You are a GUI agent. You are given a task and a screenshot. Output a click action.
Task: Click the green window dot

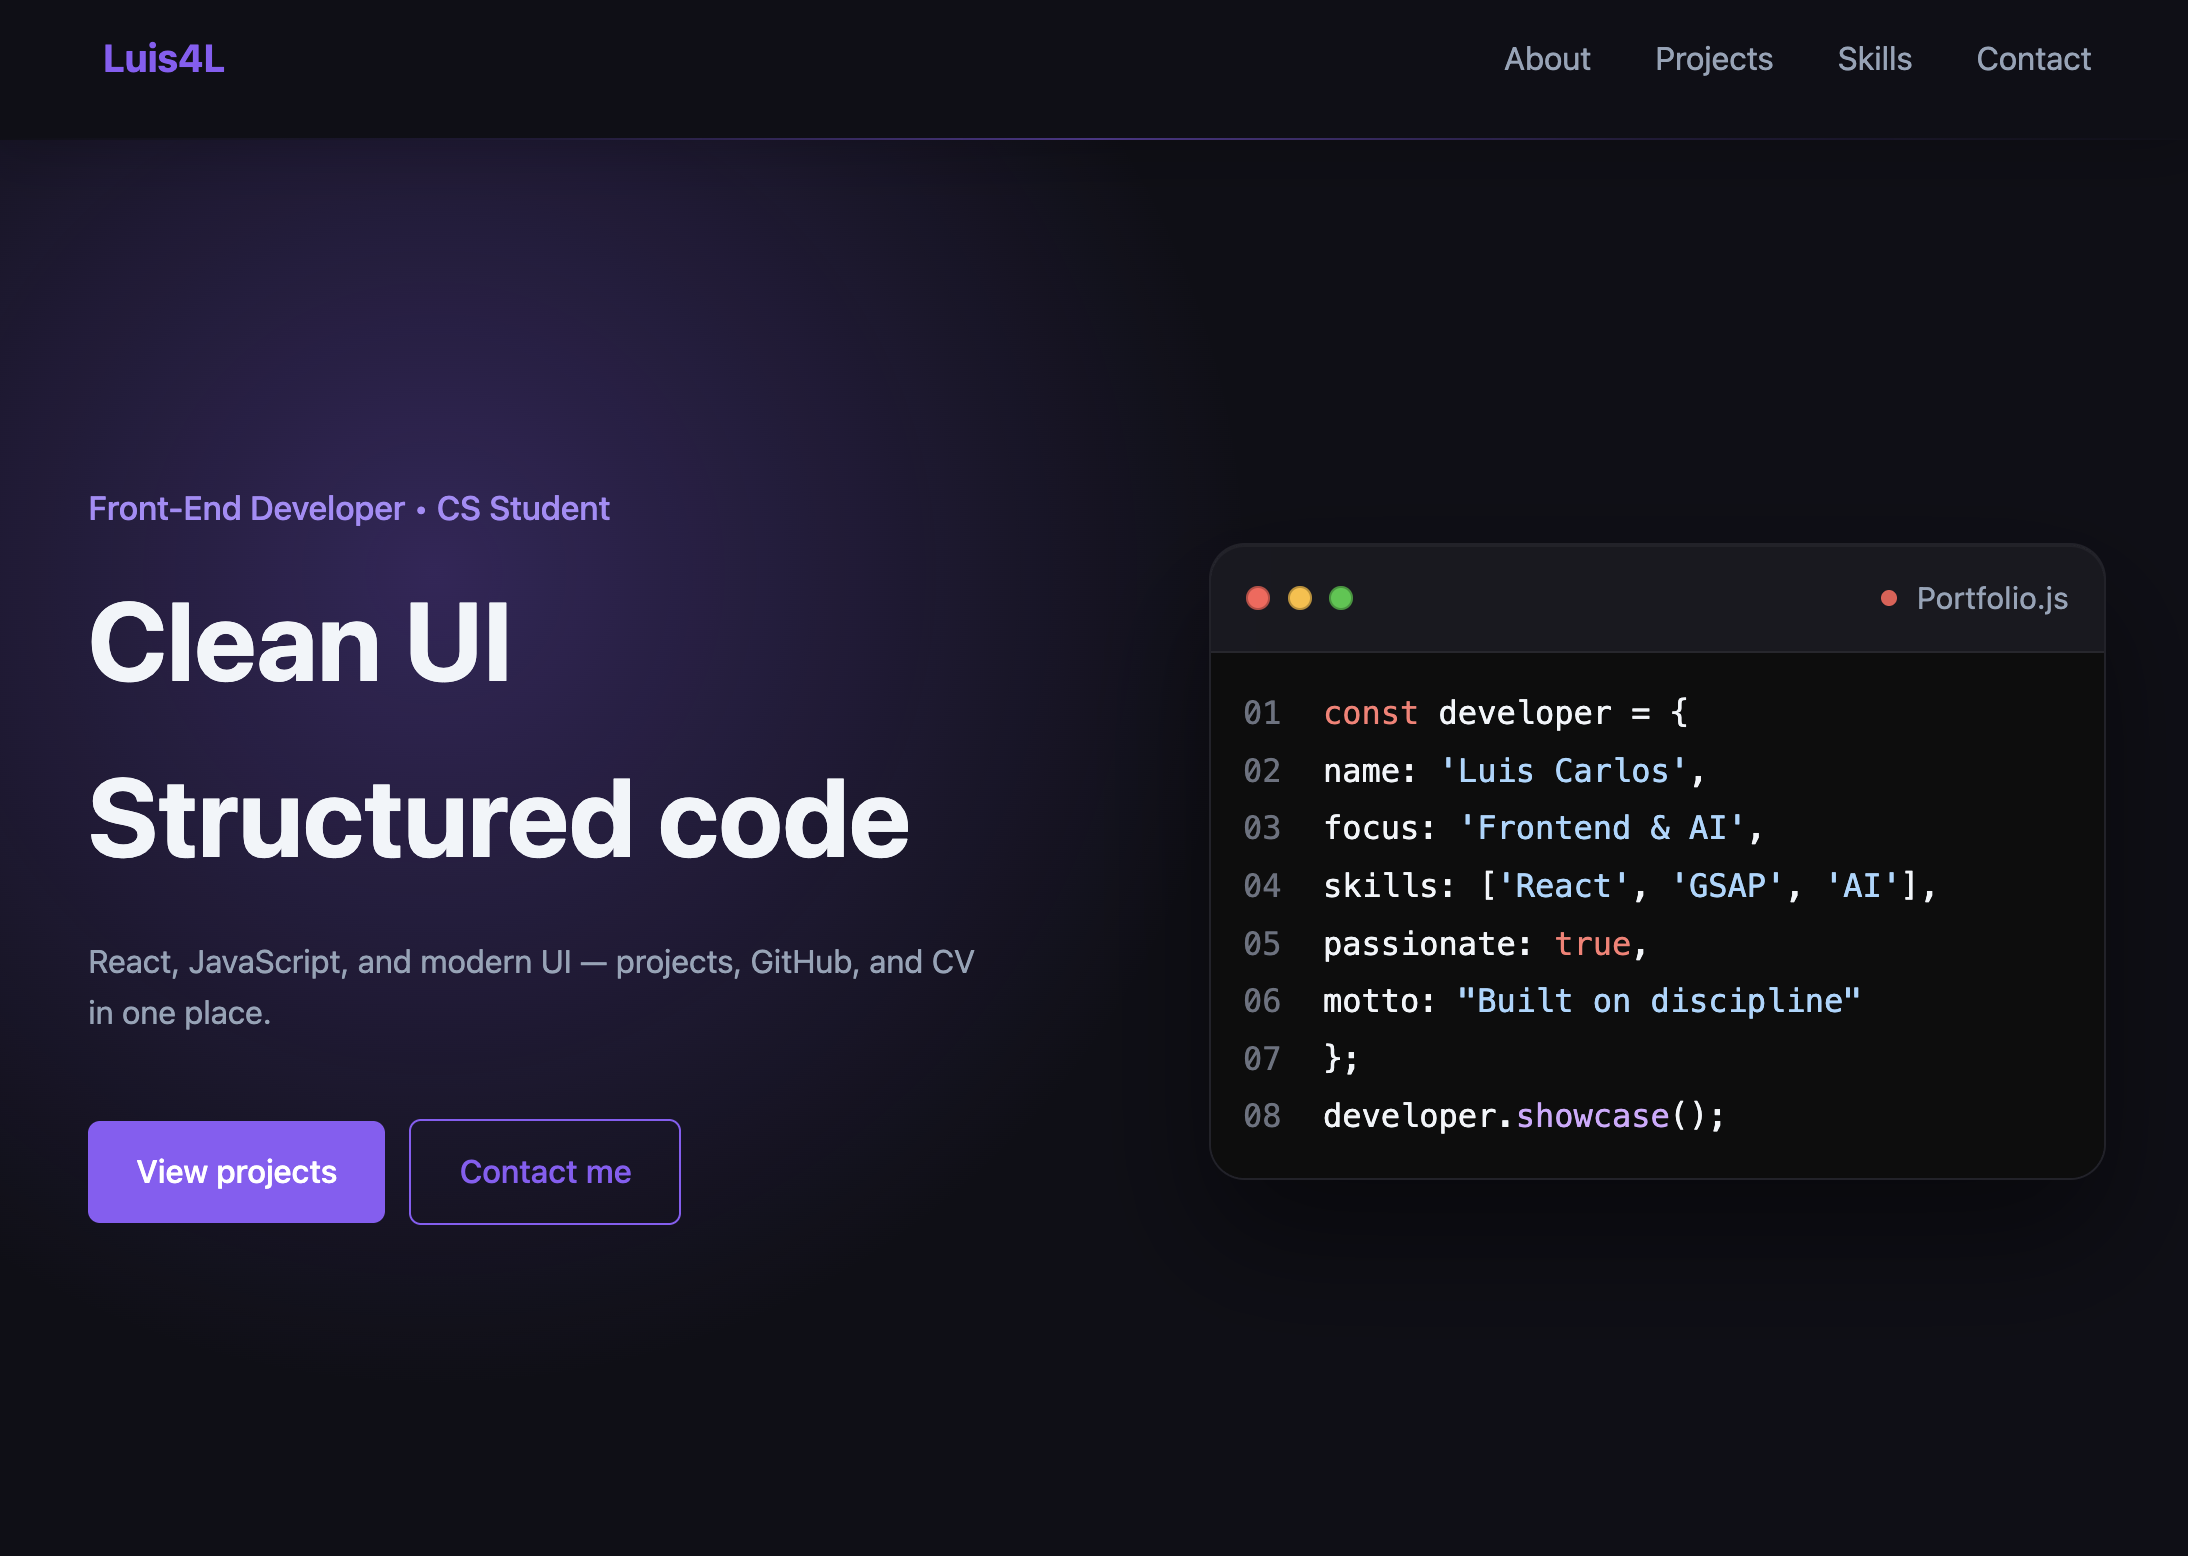pos(1341,598)
